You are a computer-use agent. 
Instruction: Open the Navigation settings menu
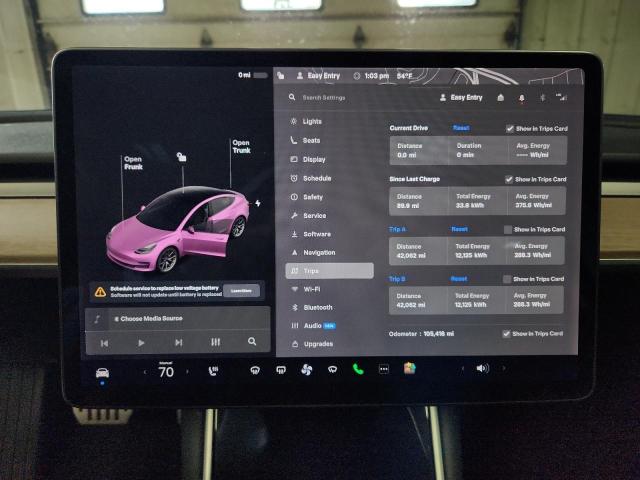tap(319, 252)
